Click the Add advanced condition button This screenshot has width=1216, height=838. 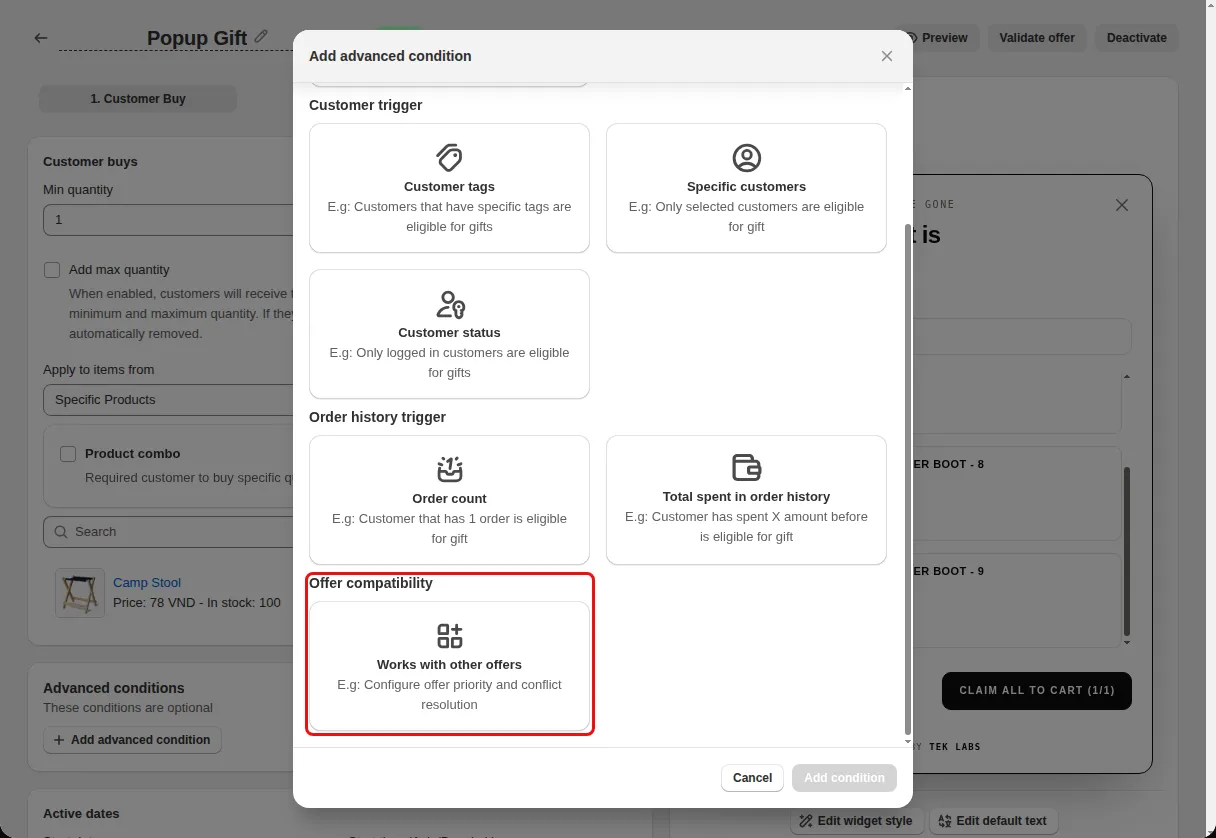coord(132,740)
